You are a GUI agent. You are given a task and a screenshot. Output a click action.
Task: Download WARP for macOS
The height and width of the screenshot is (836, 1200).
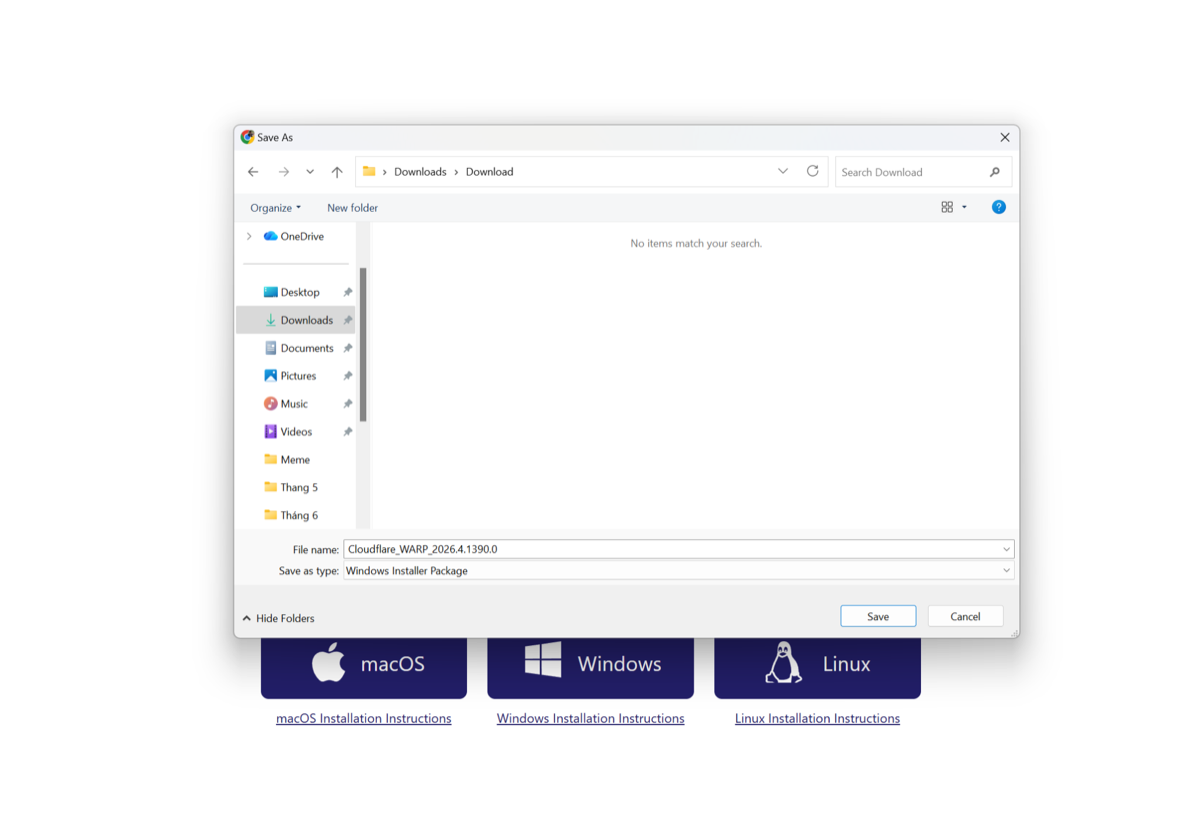pos(364,666)
